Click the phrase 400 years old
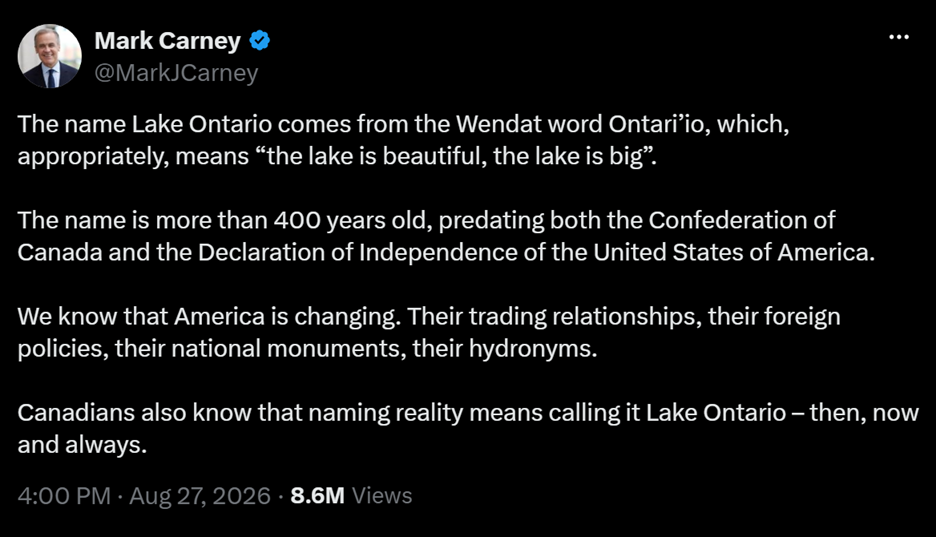This screenshot has width=936, height=537. click(352, 221)
